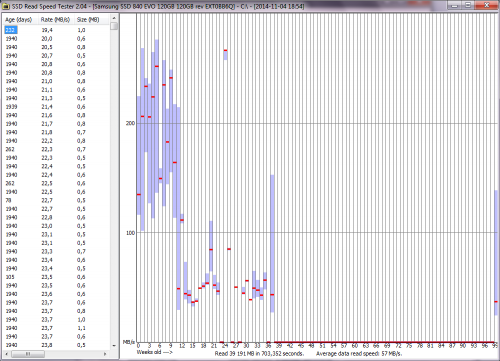500x361 pixels.
Task: Select the row with rate 21,0
Action: pos(56,81)
